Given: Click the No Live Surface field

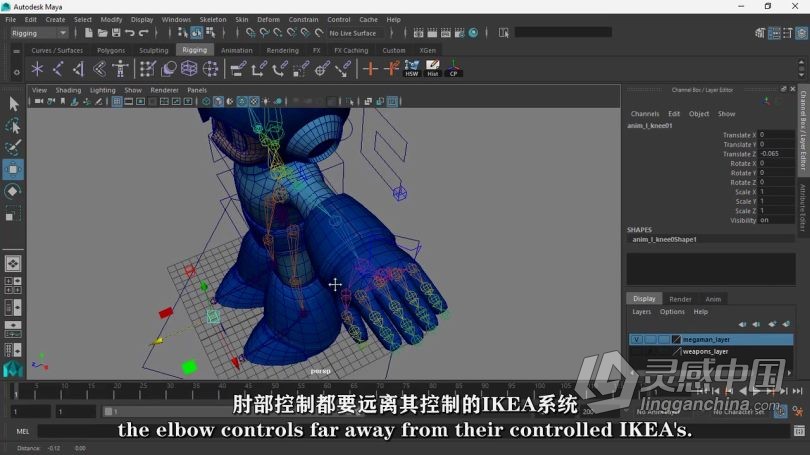Looking at the screenshot, I should 356,33.
